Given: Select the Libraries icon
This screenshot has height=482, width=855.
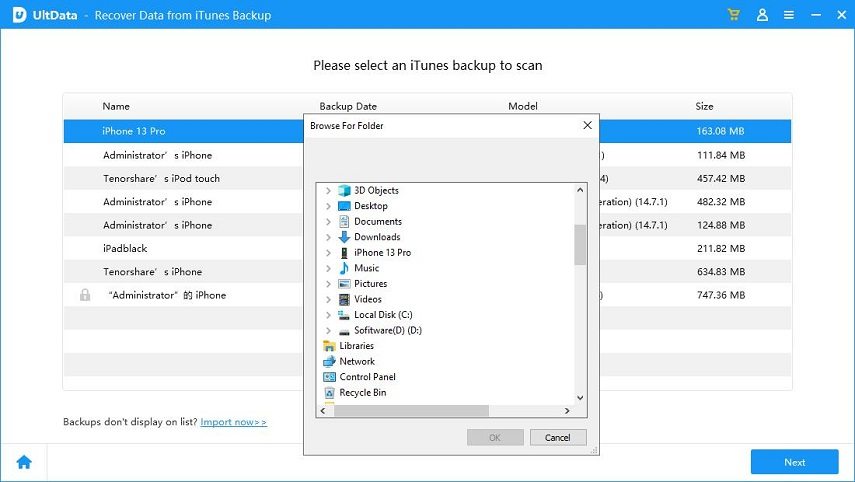Looking at the screenshot, I should tap(329, 346).
